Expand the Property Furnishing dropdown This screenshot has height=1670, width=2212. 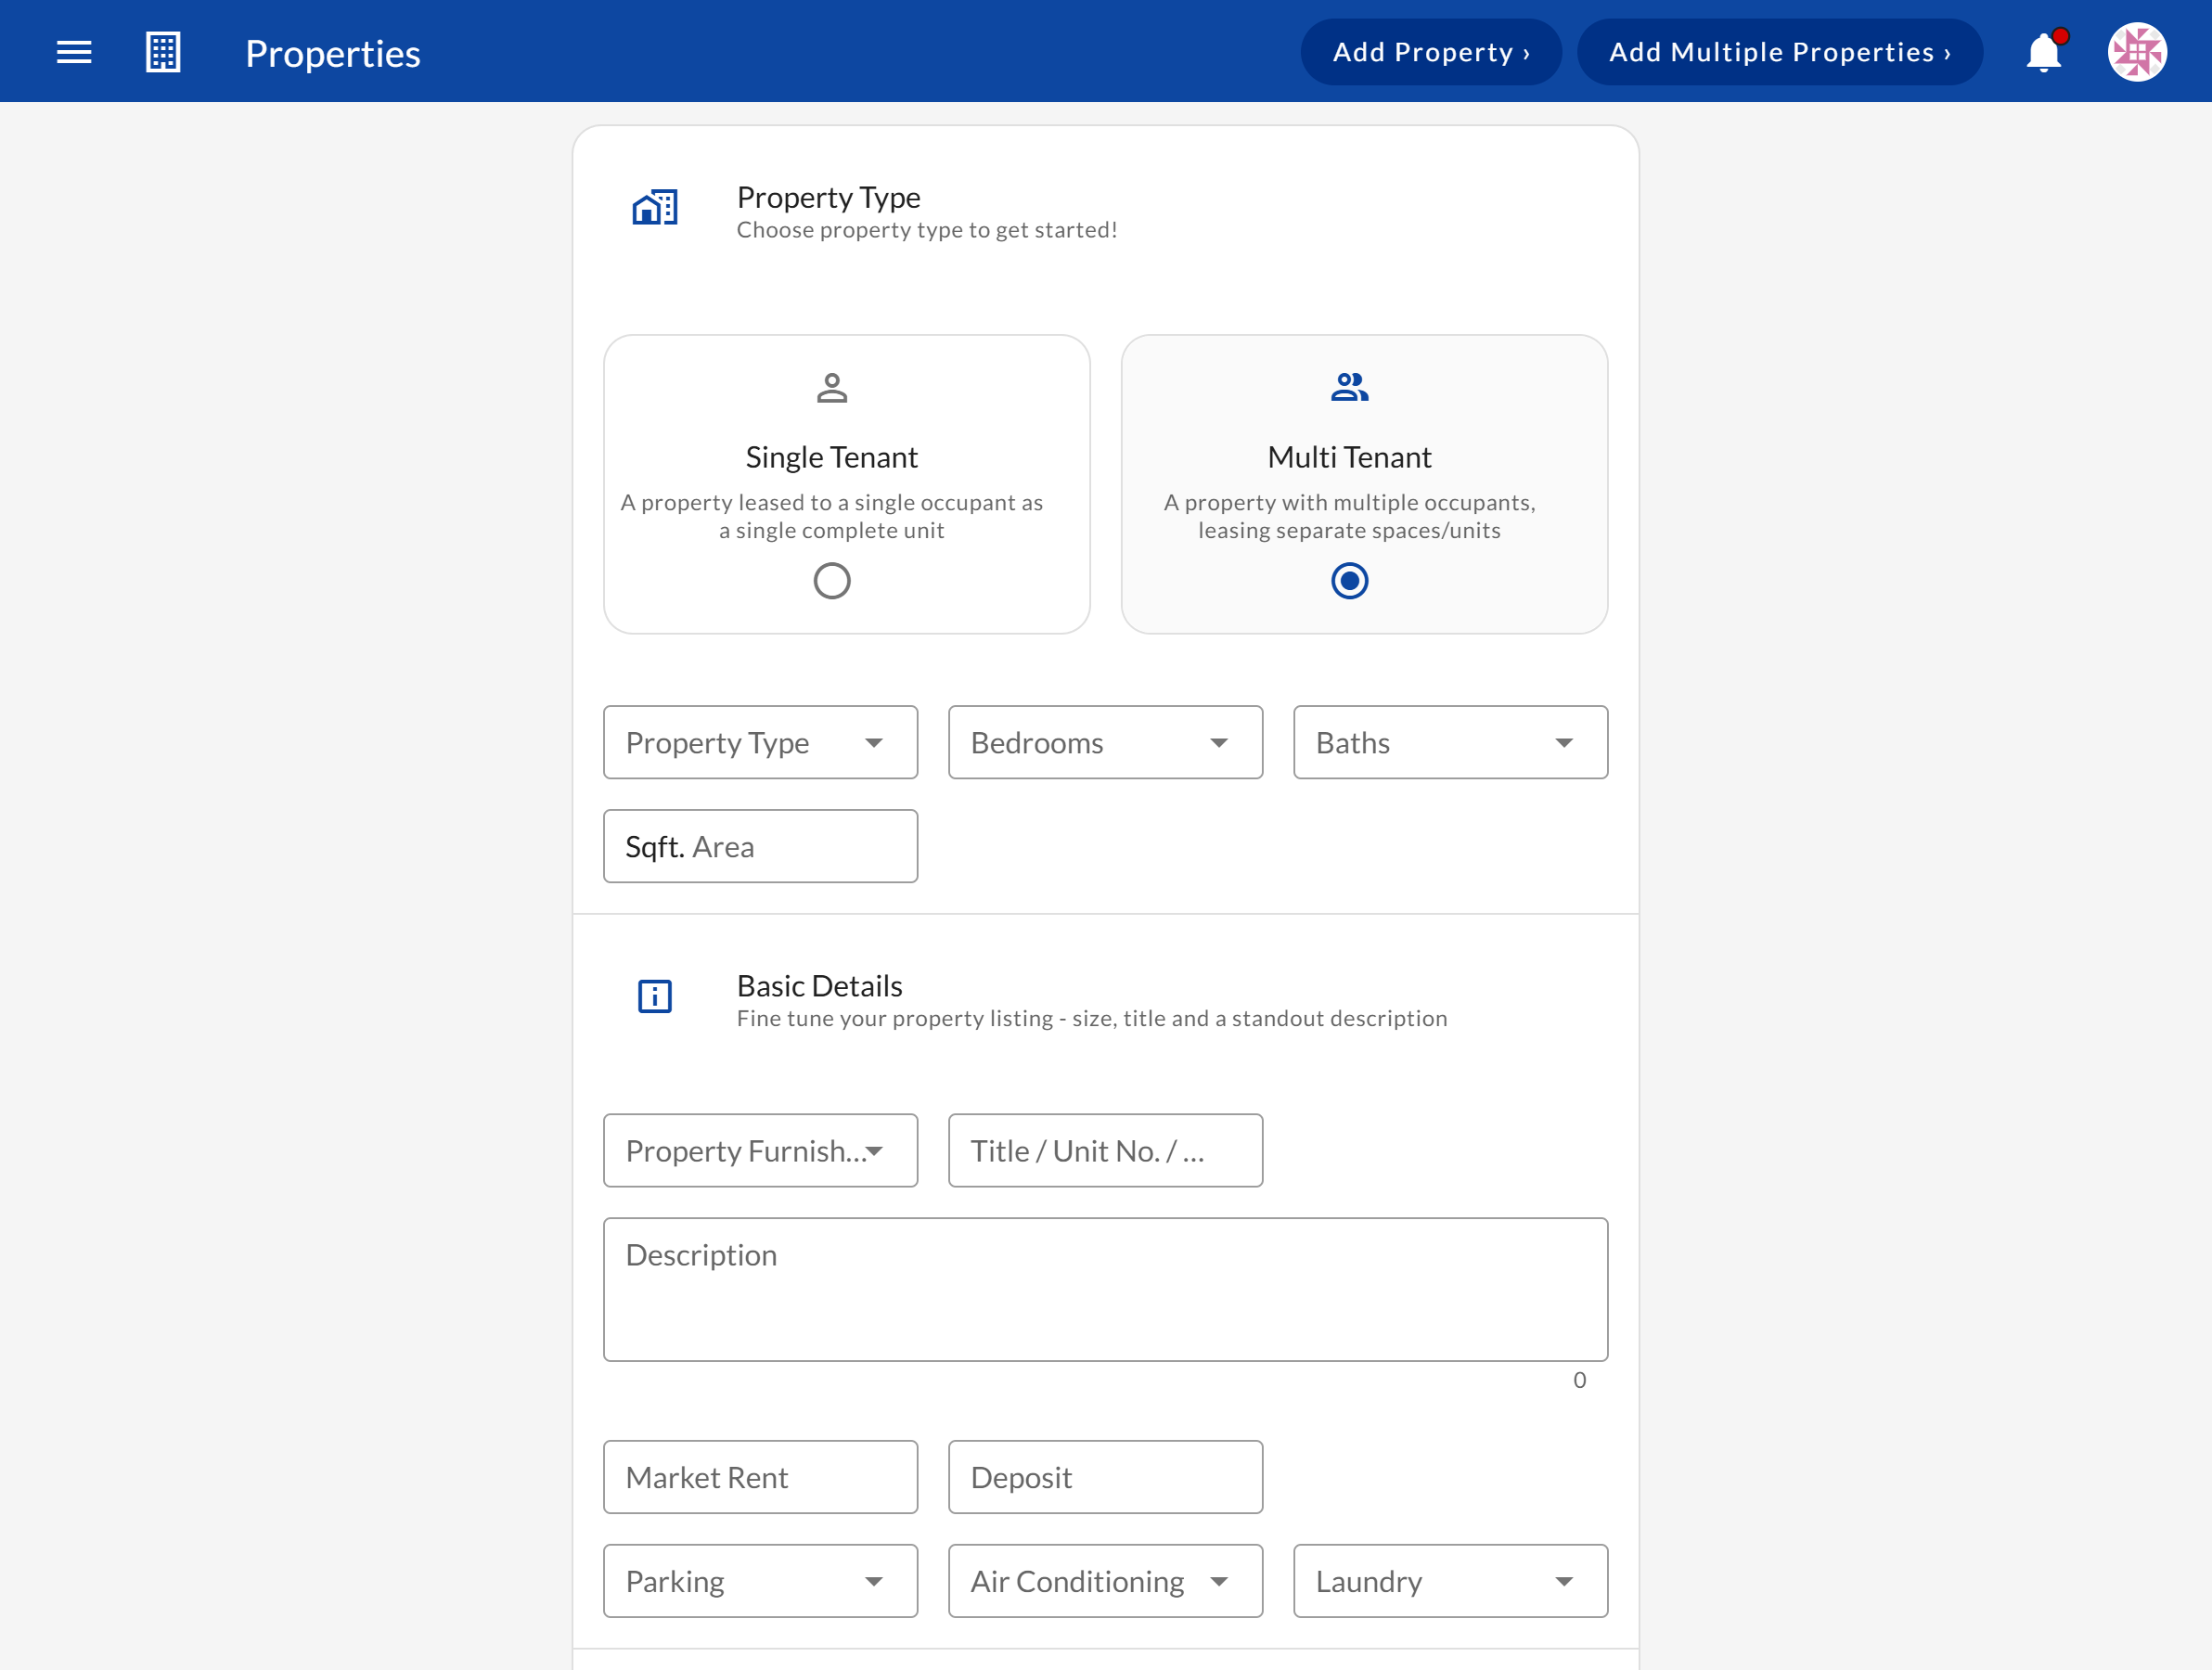point(760,1150)
